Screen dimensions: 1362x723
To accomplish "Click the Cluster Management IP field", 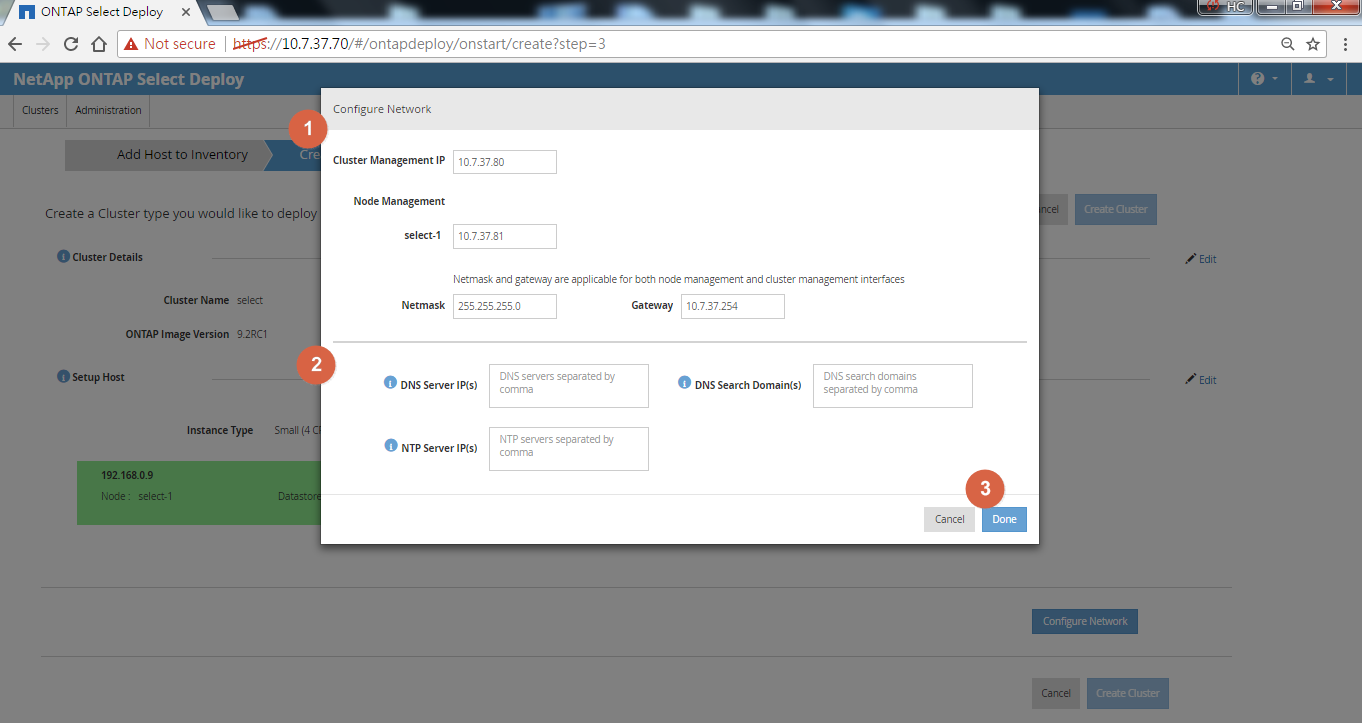I will 505,162.
